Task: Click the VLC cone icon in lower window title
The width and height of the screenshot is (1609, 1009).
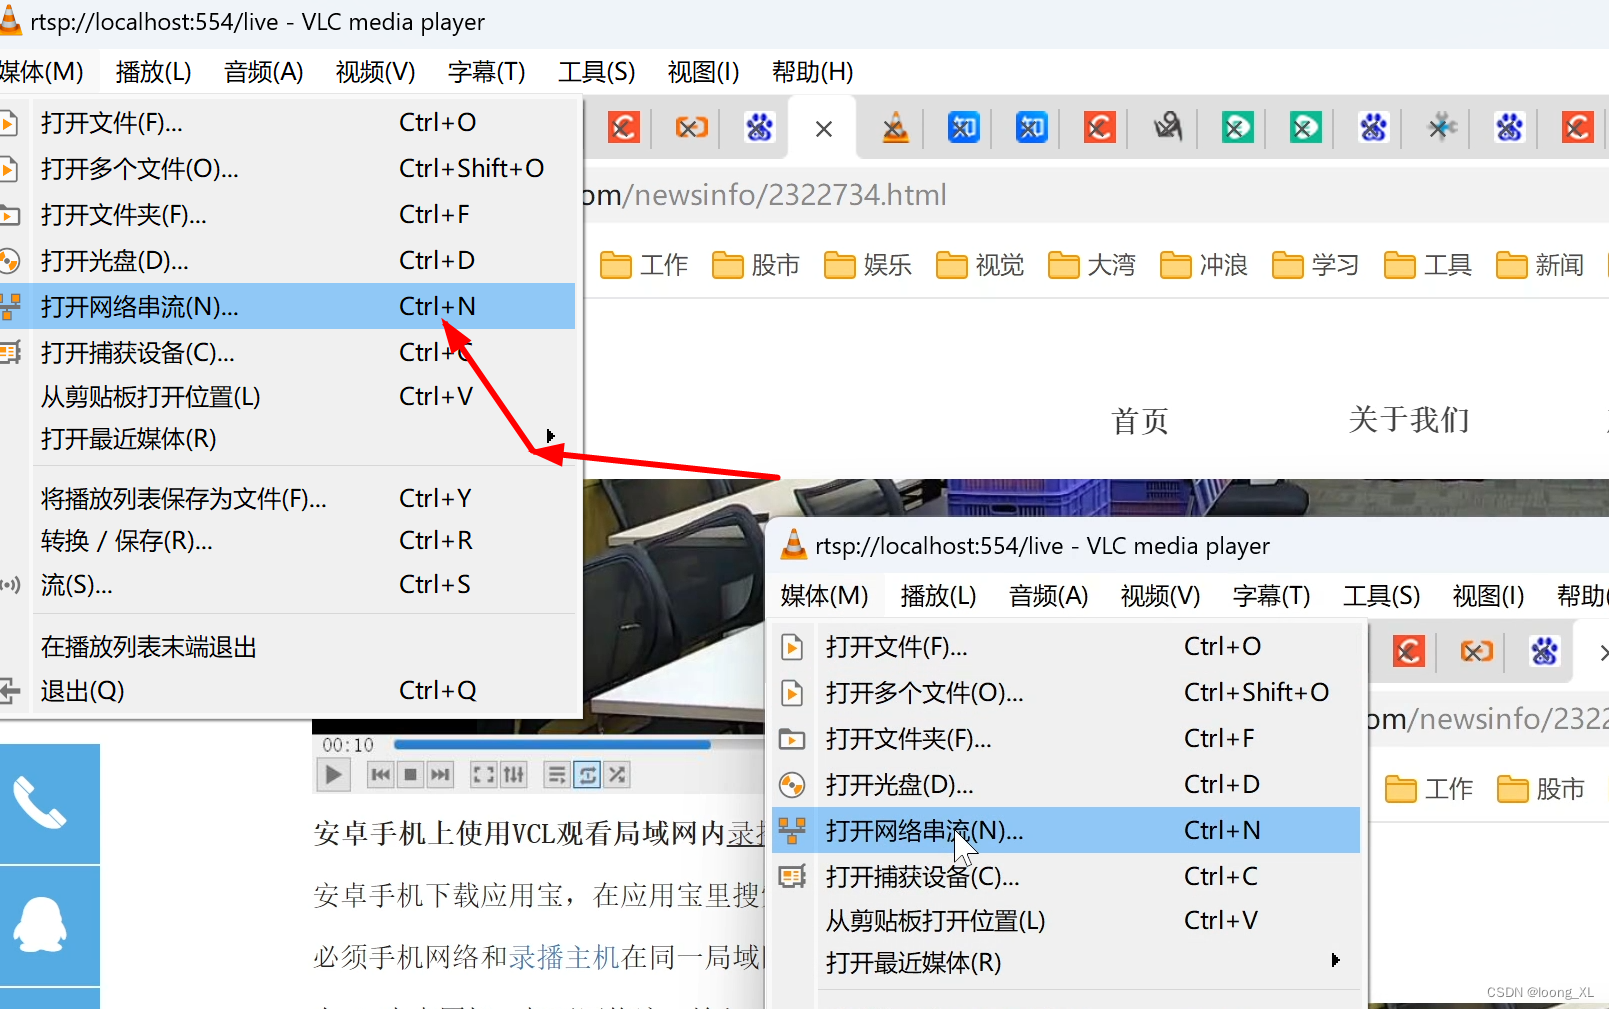Action: click(794, 544)
